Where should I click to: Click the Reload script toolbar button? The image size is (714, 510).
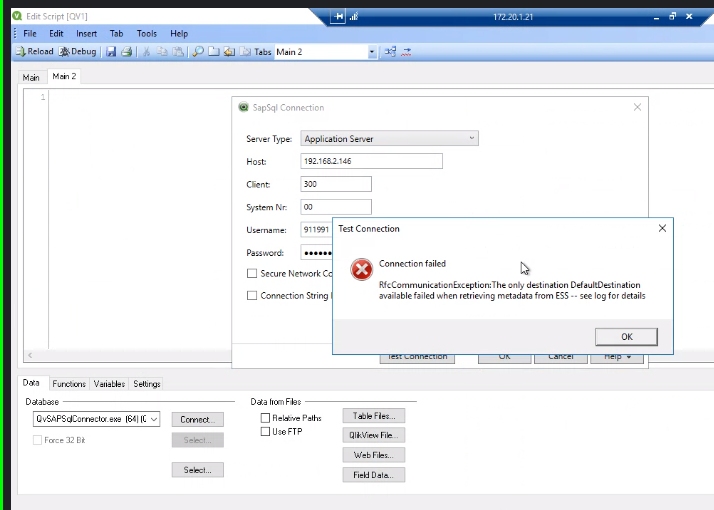click(x=34, y=52)
